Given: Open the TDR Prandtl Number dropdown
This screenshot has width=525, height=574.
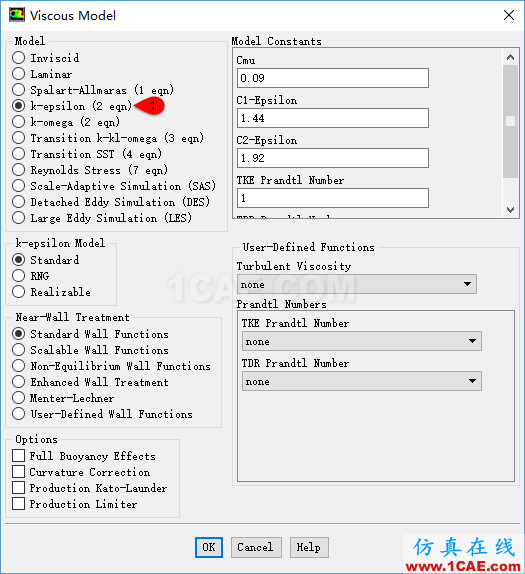Looking at the screenshot, I should (x=361, y=381).
